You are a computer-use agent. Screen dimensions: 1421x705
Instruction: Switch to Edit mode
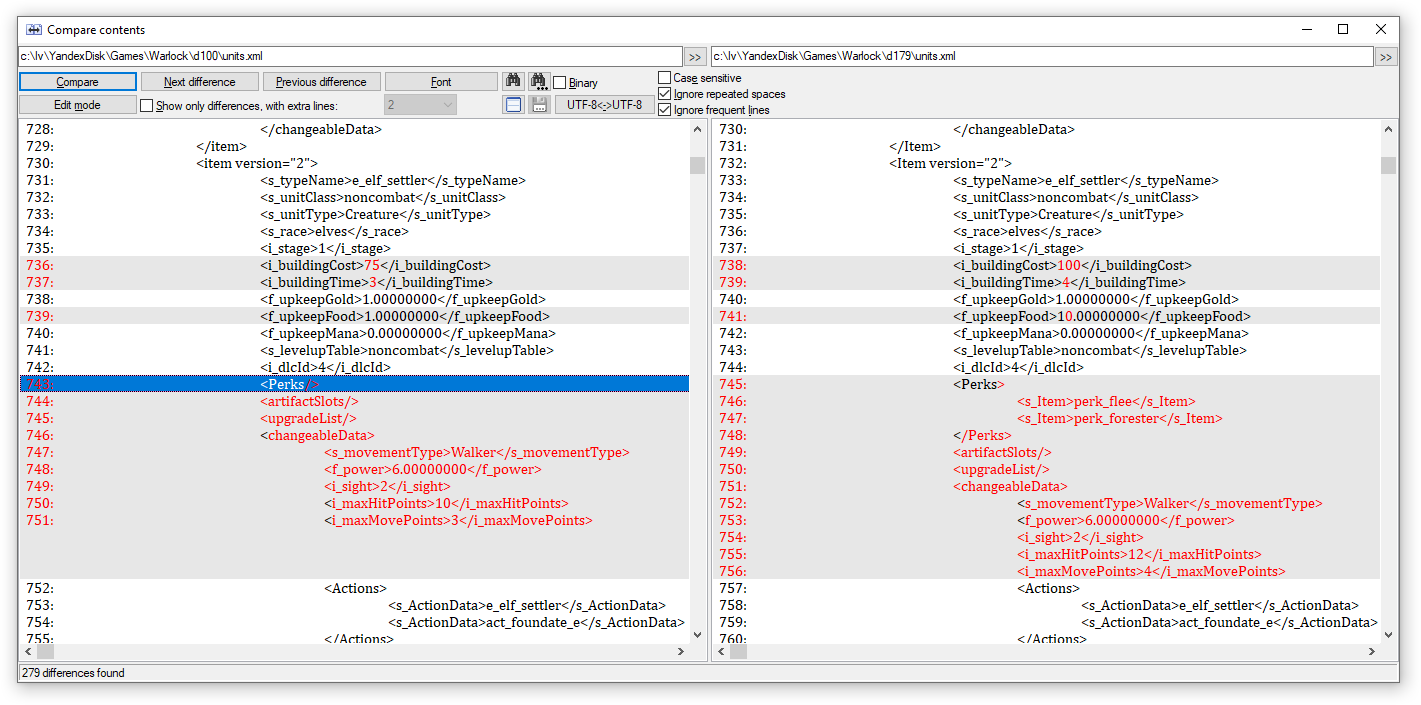tap(78, 105)
